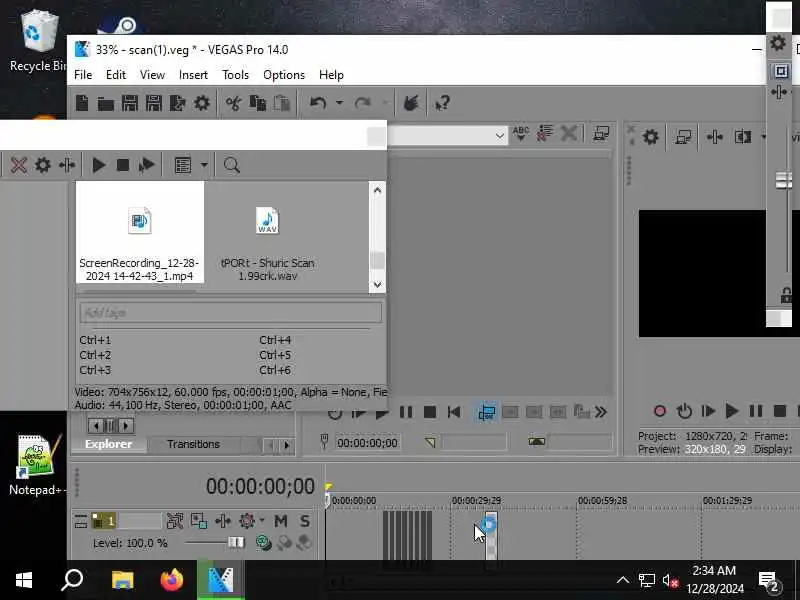Expand more trimmer buttons with double chevron
Screen dimensions: 800x600
(601, 412)
